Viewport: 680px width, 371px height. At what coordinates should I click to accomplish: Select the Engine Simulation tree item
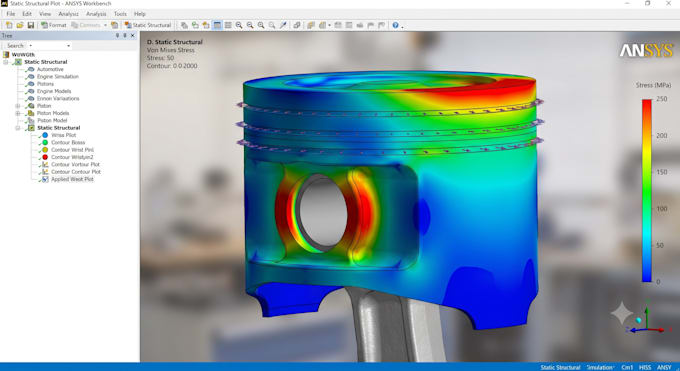pos(58,77)
